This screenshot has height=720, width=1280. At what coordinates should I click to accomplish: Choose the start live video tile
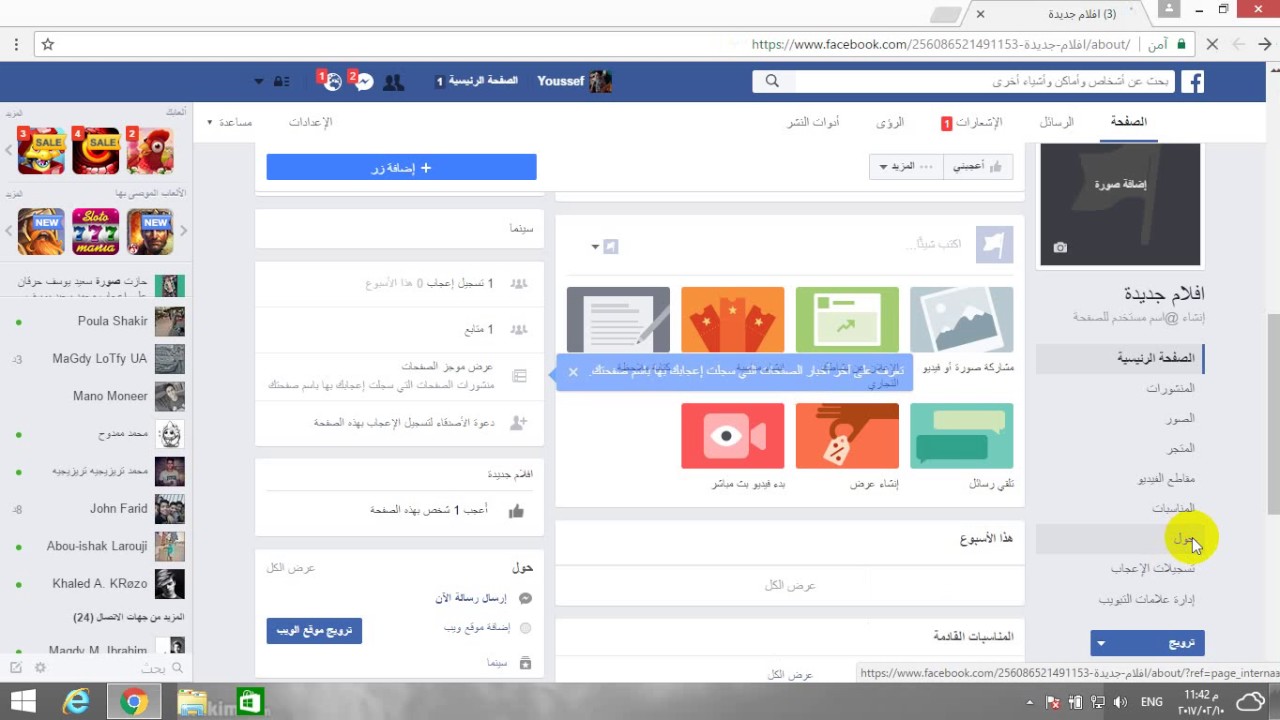[x=732, y=436]
